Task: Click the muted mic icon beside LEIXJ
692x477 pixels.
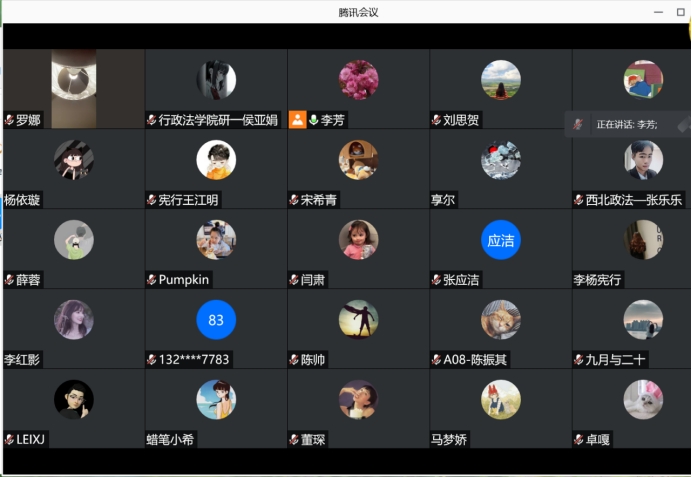Action: (9, 439)
